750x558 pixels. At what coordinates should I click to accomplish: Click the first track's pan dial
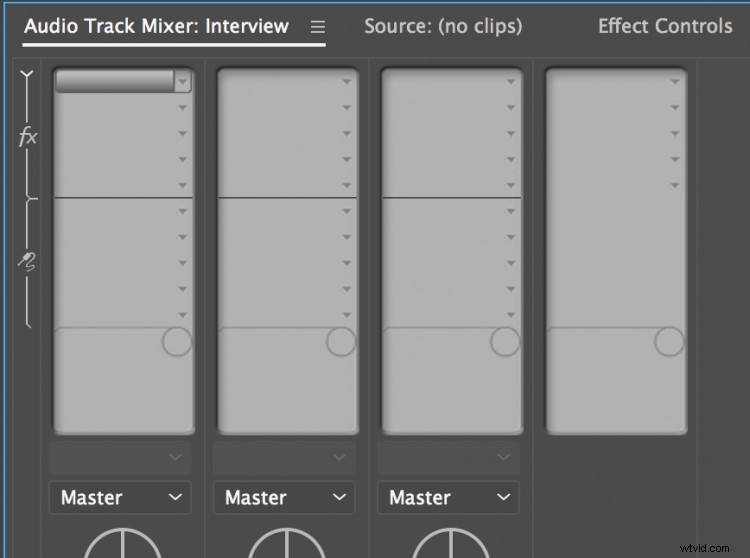coord(122,543)
